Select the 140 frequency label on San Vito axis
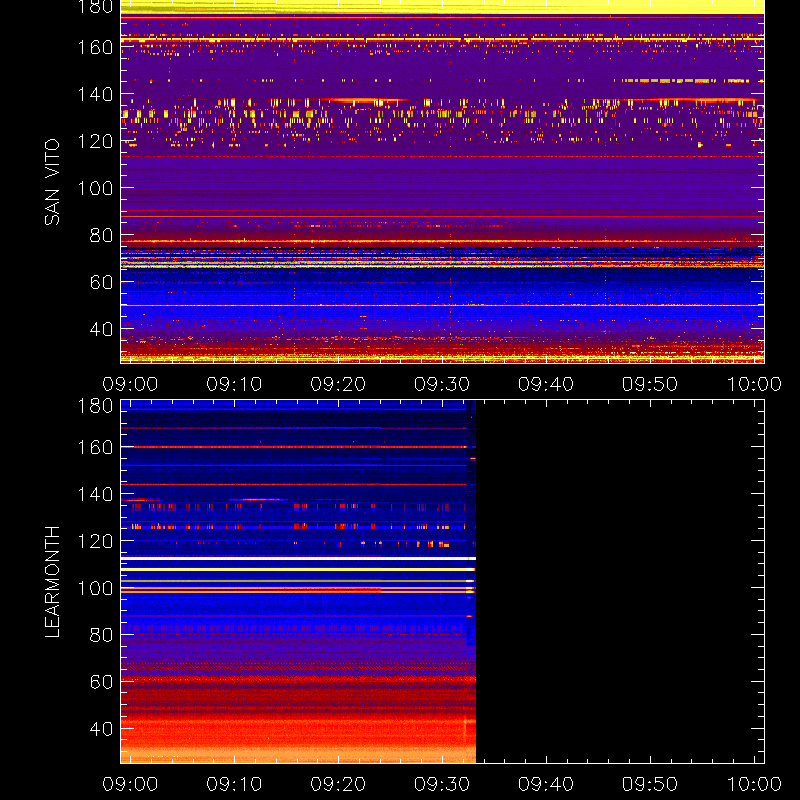 (95, 94)
